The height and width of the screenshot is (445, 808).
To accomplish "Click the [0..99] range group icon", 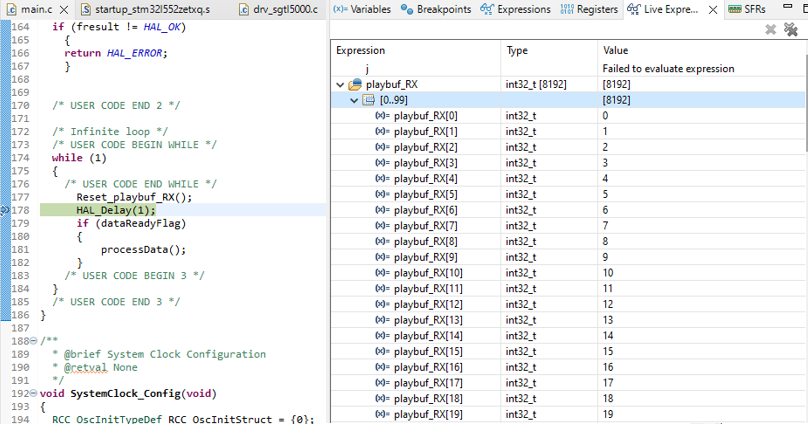I will [368, 100].
